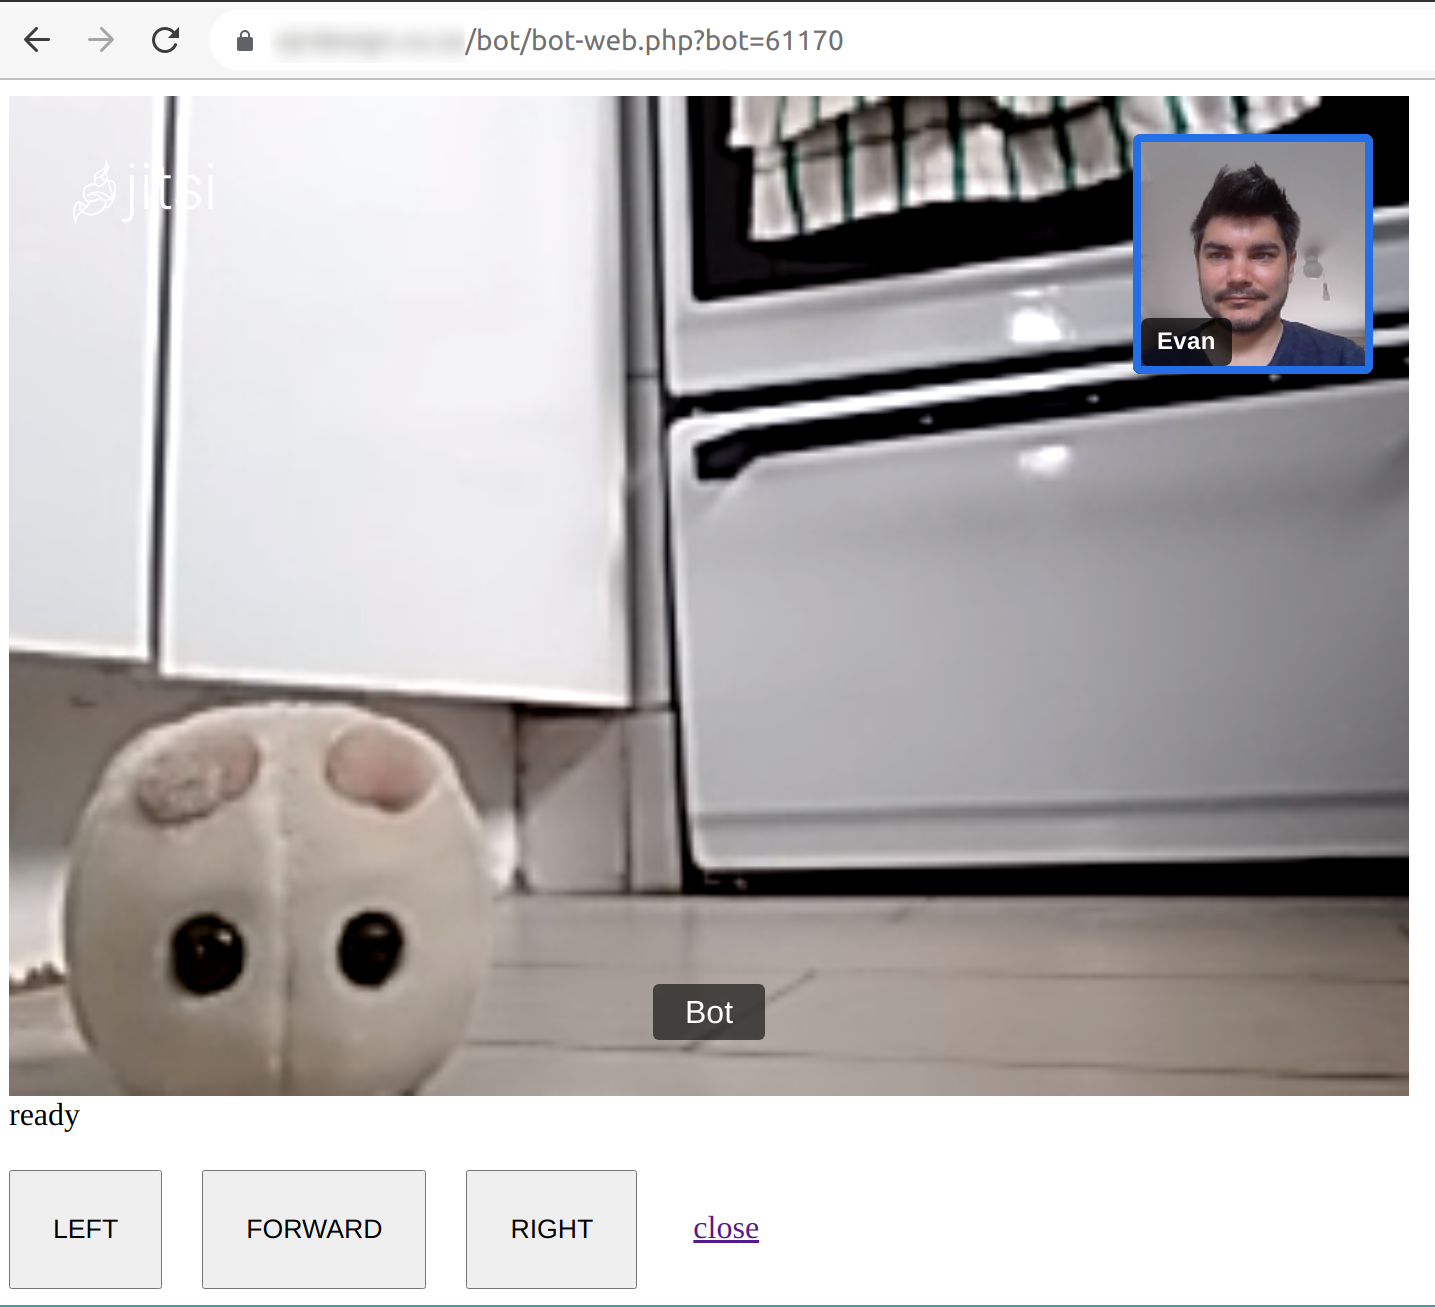The height and width of the screenshot is (1307, 1435).
Task: Click the padlock security icon in address bar
Action: (x=243, y=41)
